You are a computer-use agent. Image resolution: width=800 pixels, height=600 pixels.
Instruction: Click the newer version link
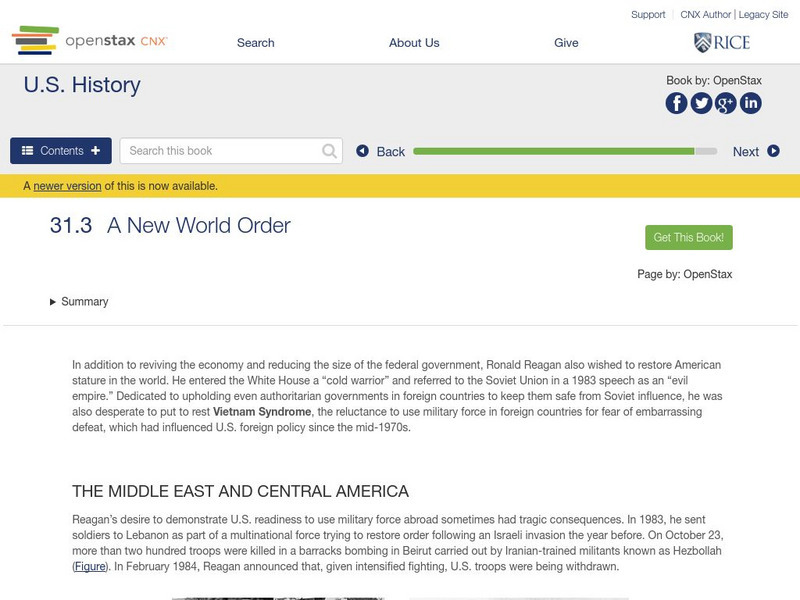pos(67,186)
